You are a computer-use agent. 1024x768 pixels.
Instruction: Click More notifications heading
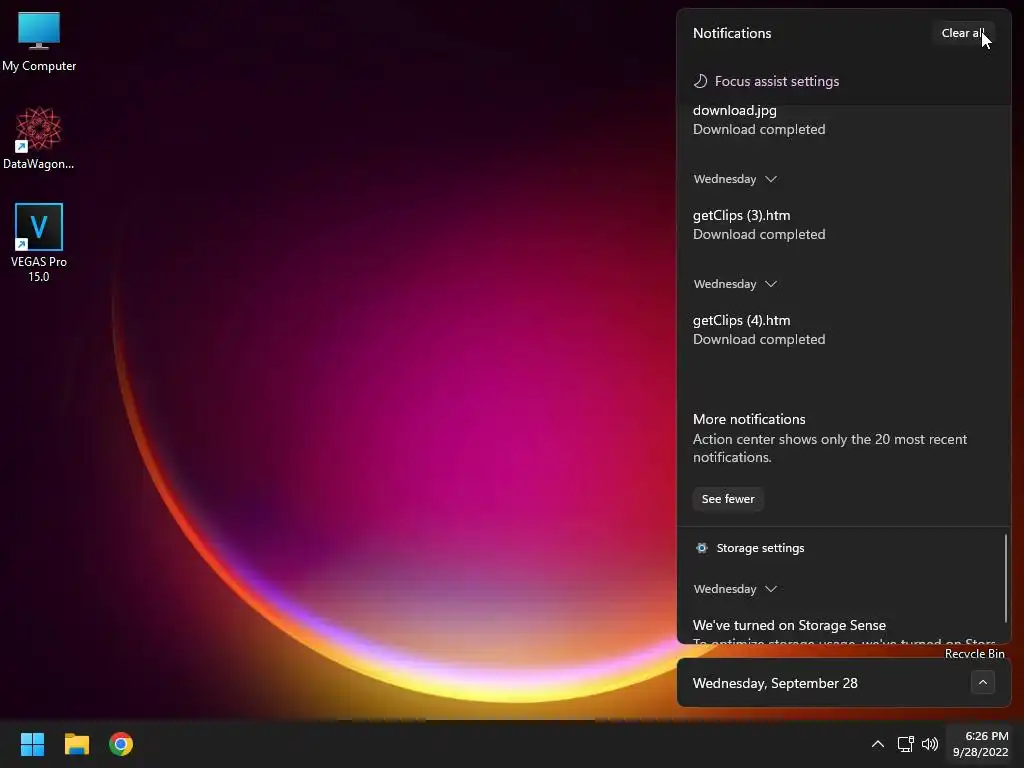point(749,419)
